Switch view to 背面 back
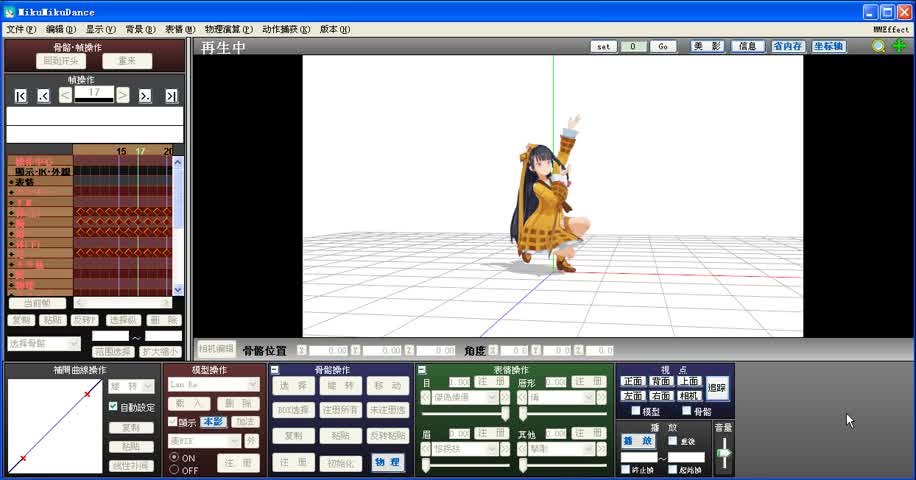 pos(661,381)
